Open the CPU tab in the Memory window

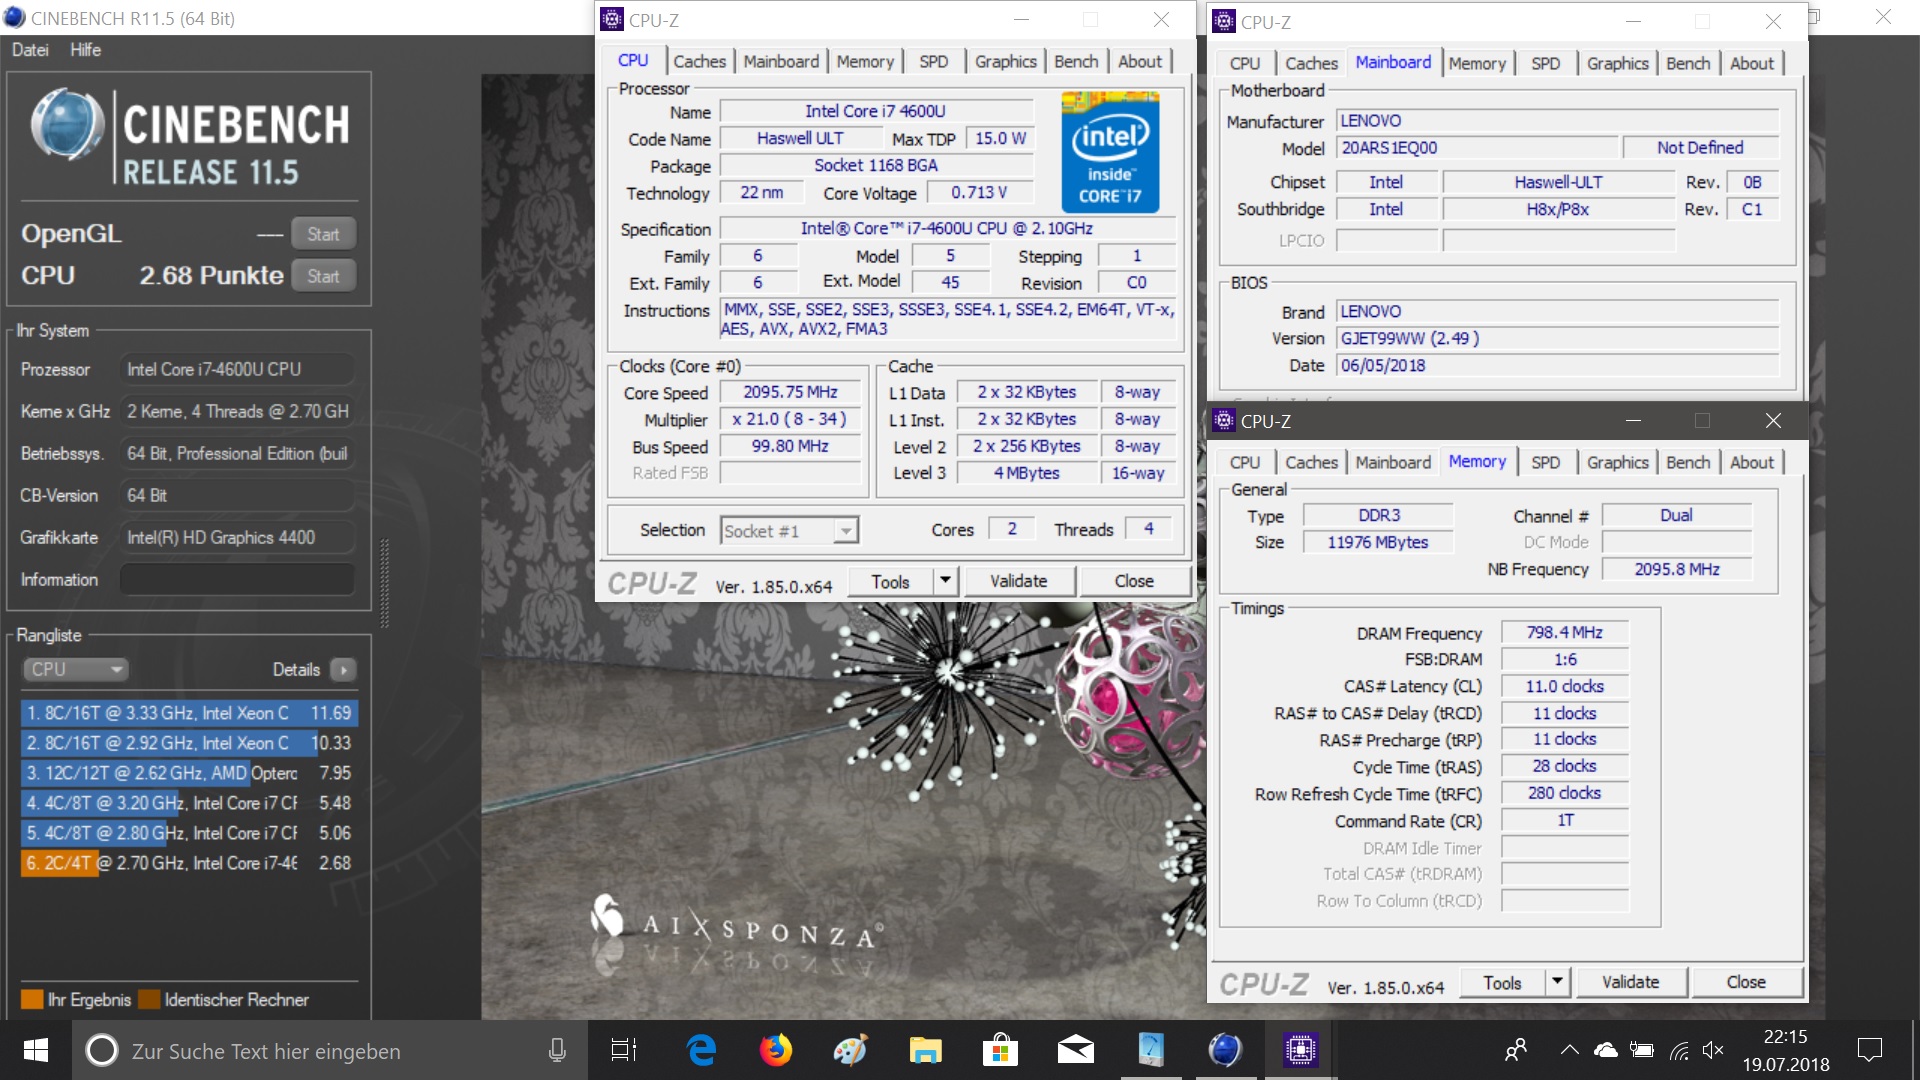(1245, 462)
